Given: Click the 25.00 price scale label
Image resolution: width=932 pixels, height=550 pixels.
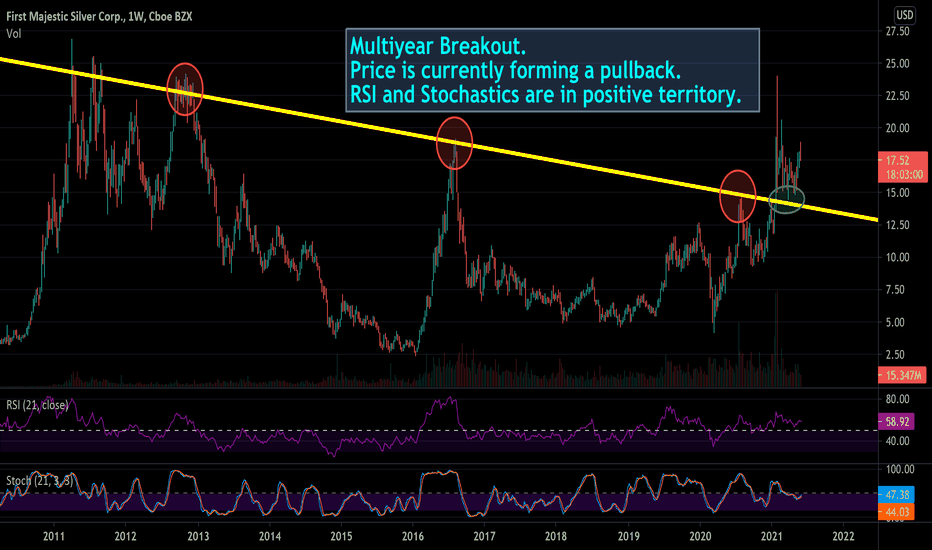Looking at the screenshot, I should coord(897,63).
